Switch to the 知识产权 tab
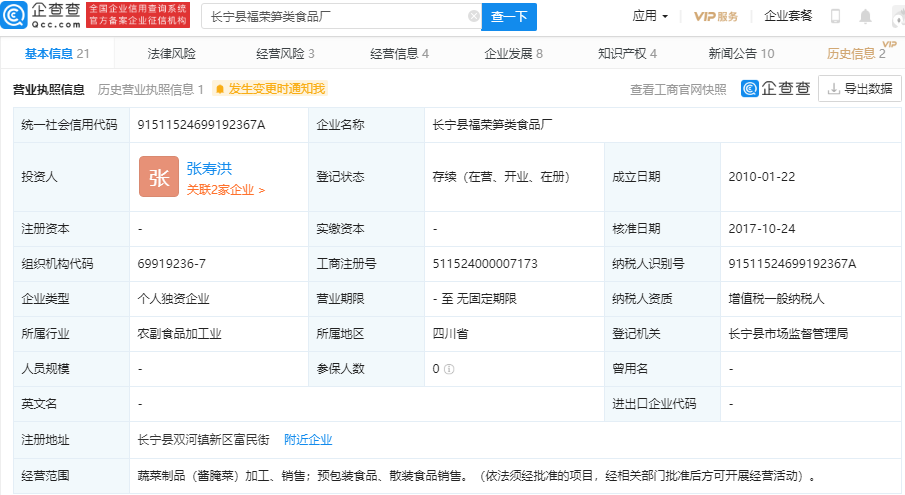This screenshot has height=495, width=905. coord(627,54)
